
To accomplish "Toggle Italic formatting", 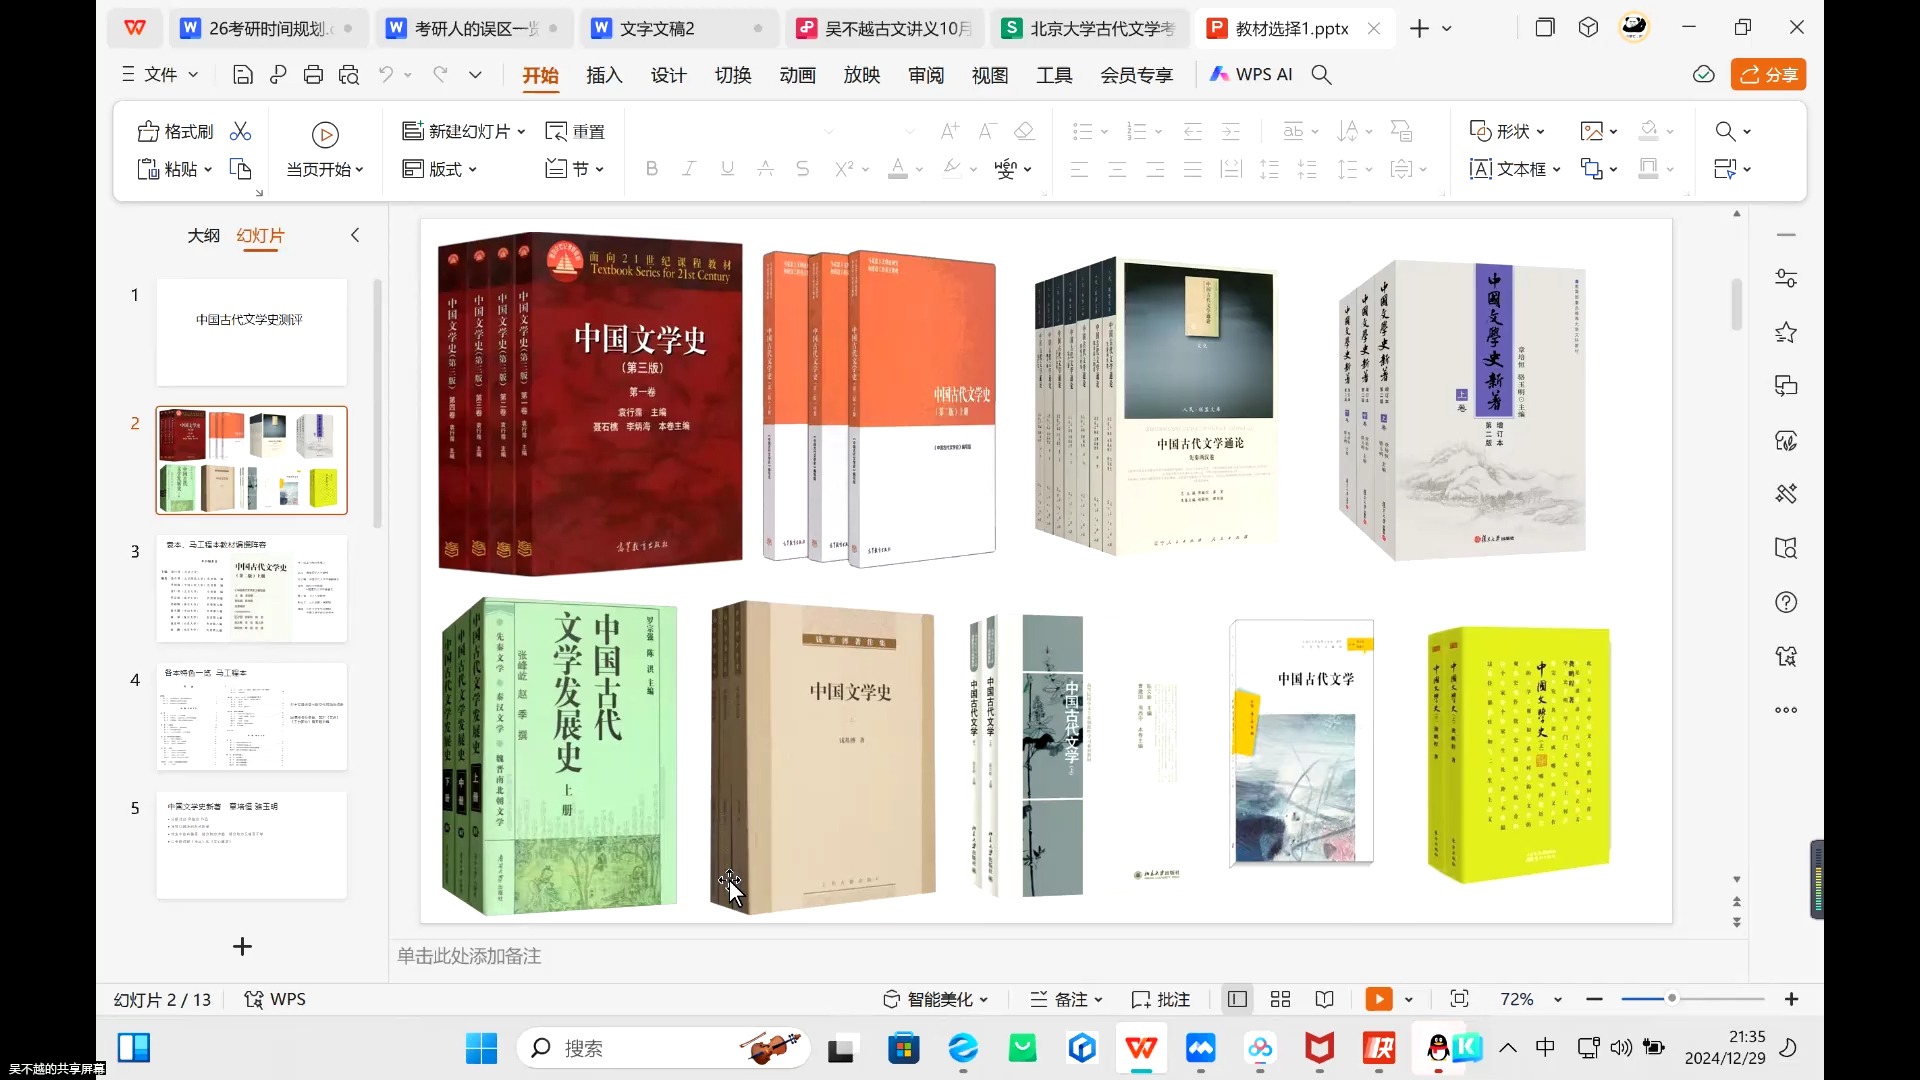I will tap(689, 169).
